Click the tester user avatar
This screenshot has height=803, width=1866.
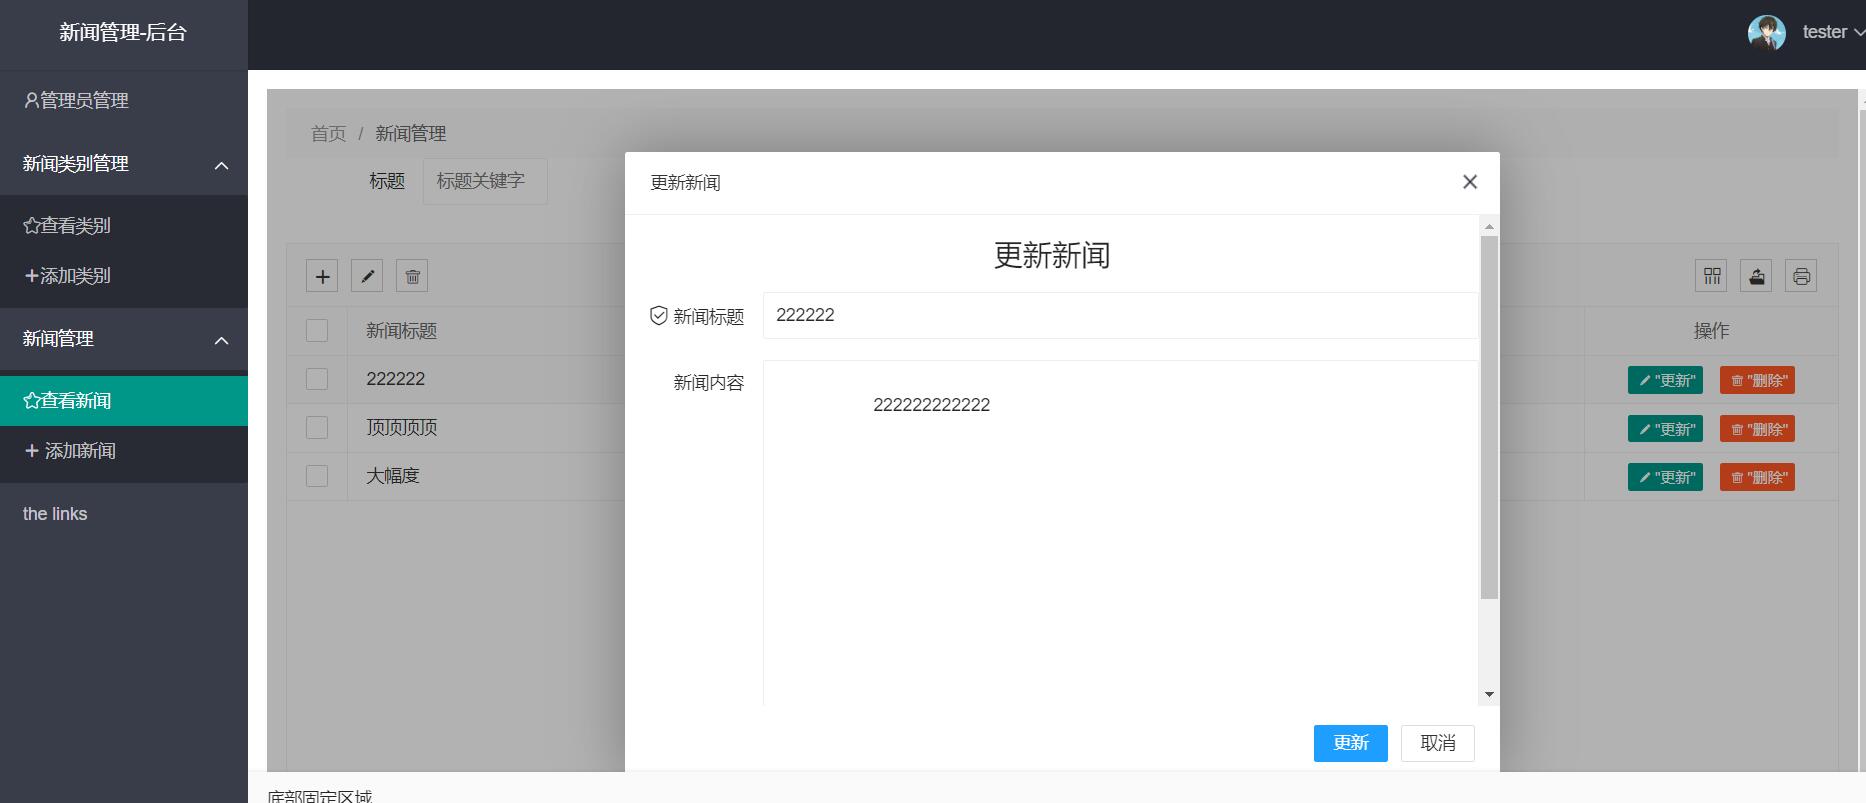click(x=1767, y=33)
